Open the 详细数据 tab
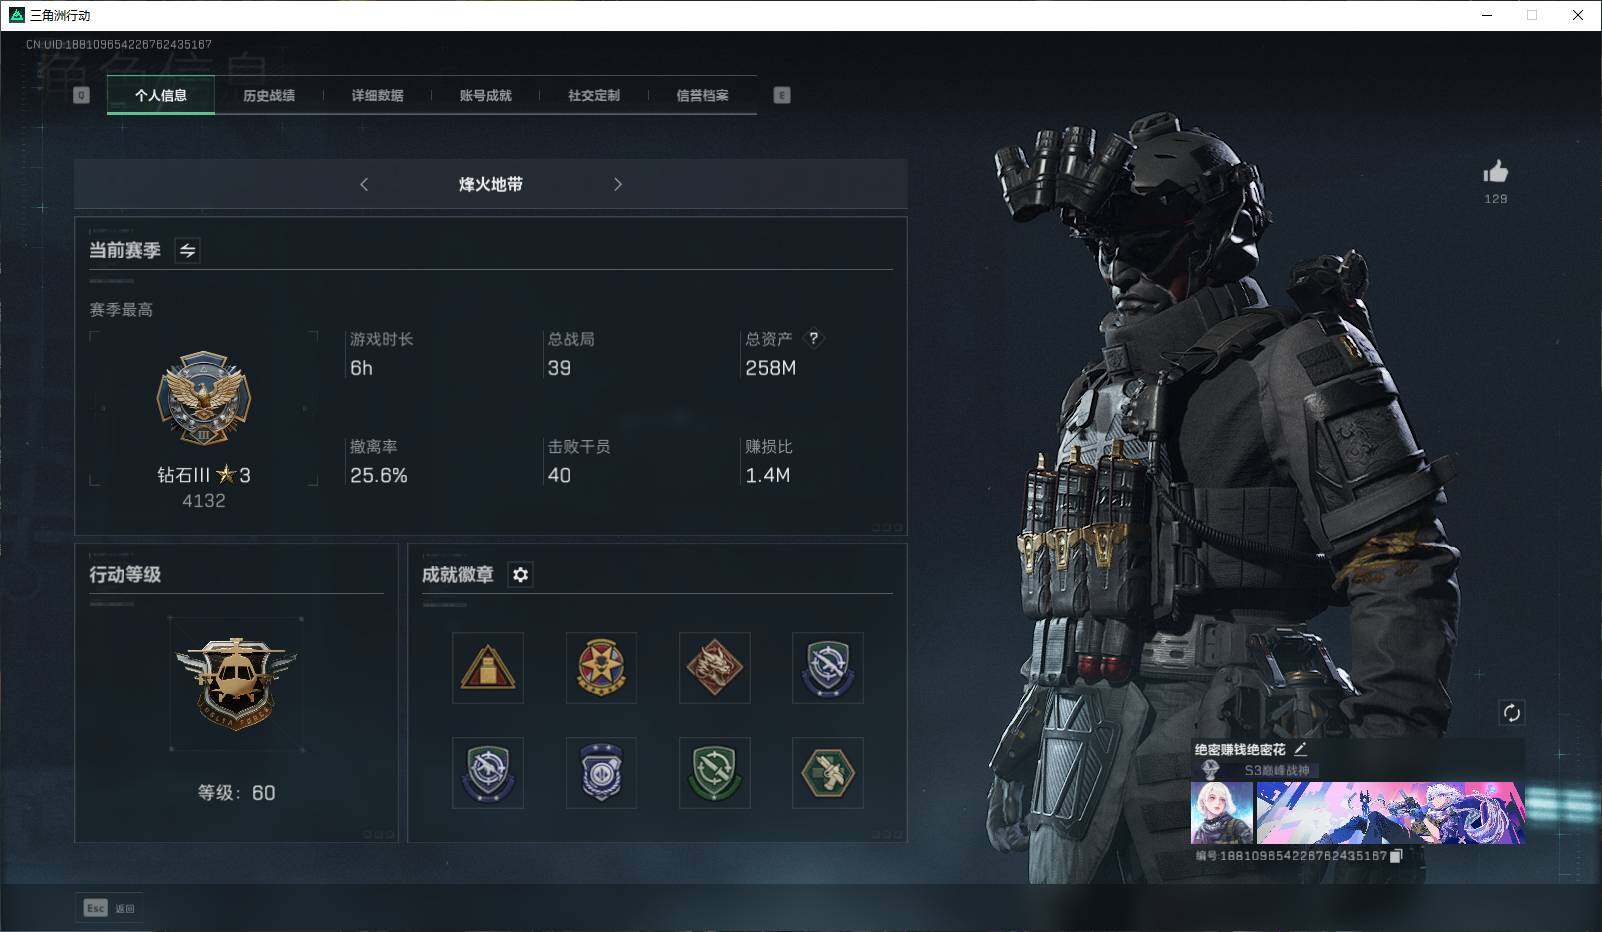 coord(377,95)
